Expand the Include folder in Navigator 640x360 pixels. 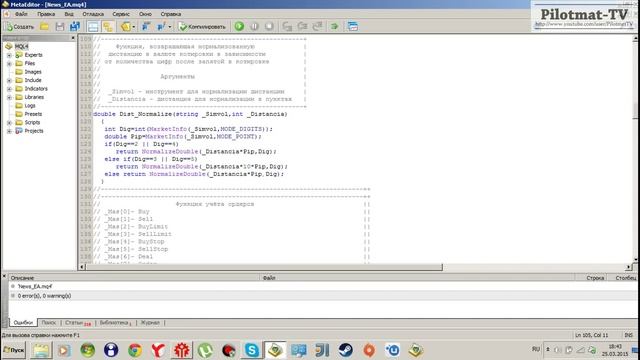point(9,80)
